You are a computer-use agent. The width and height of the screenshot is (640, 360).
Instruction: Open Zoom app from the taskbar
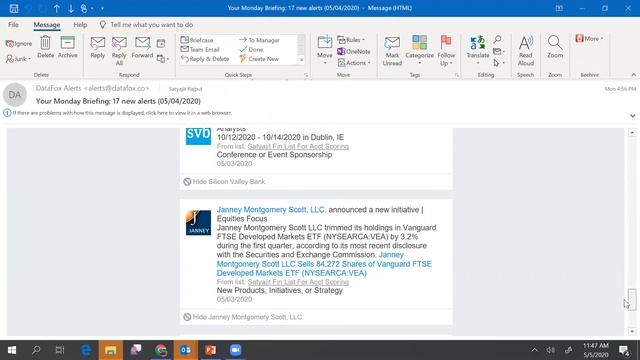[236, 350]
